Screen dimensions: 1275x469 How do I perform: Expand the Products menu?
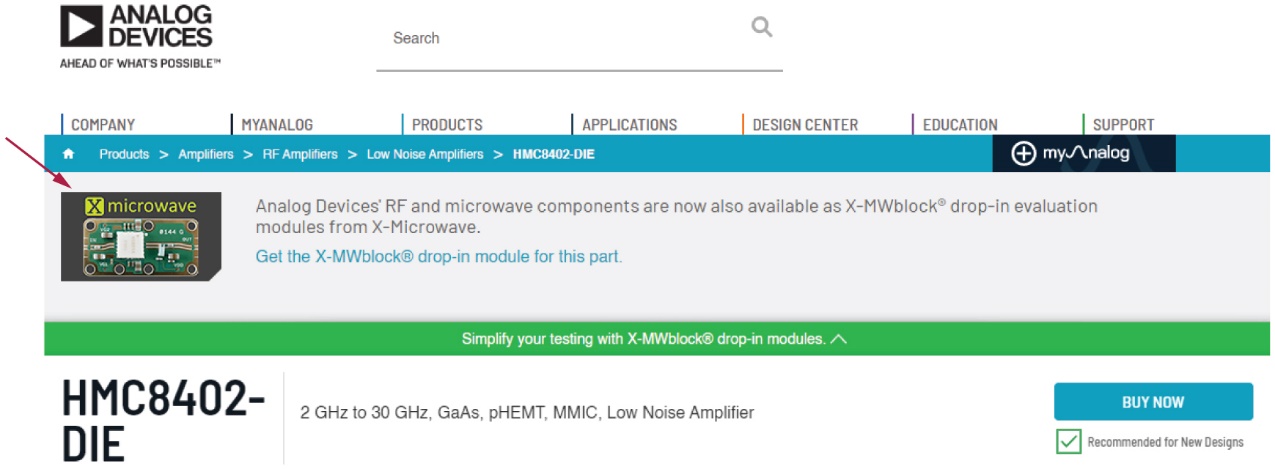(447, 125)
